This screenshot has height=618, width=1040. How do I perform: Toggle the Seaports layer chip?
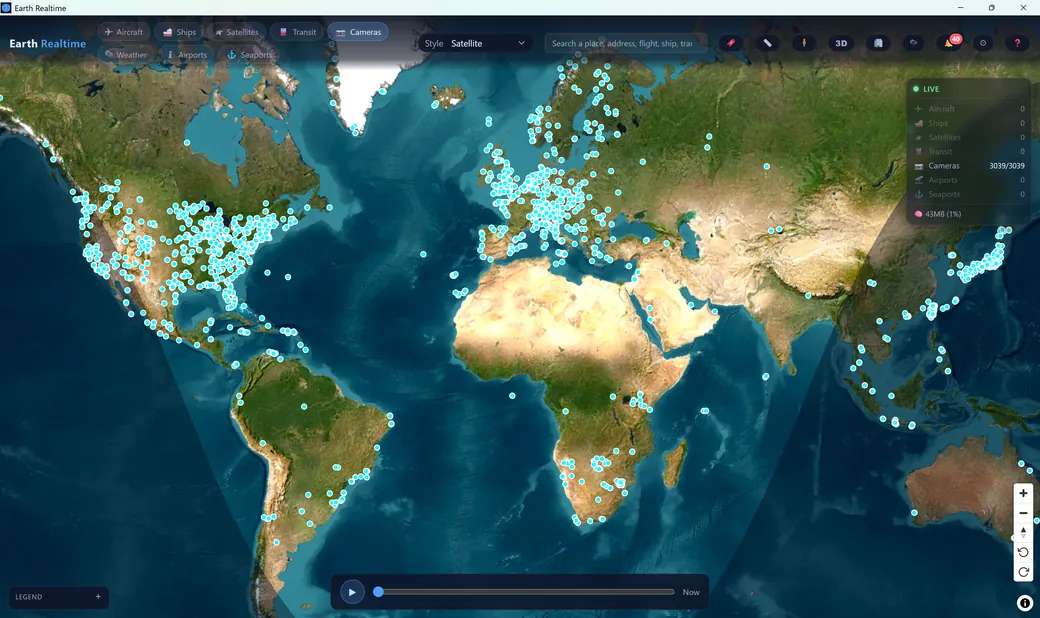[249, 55]
